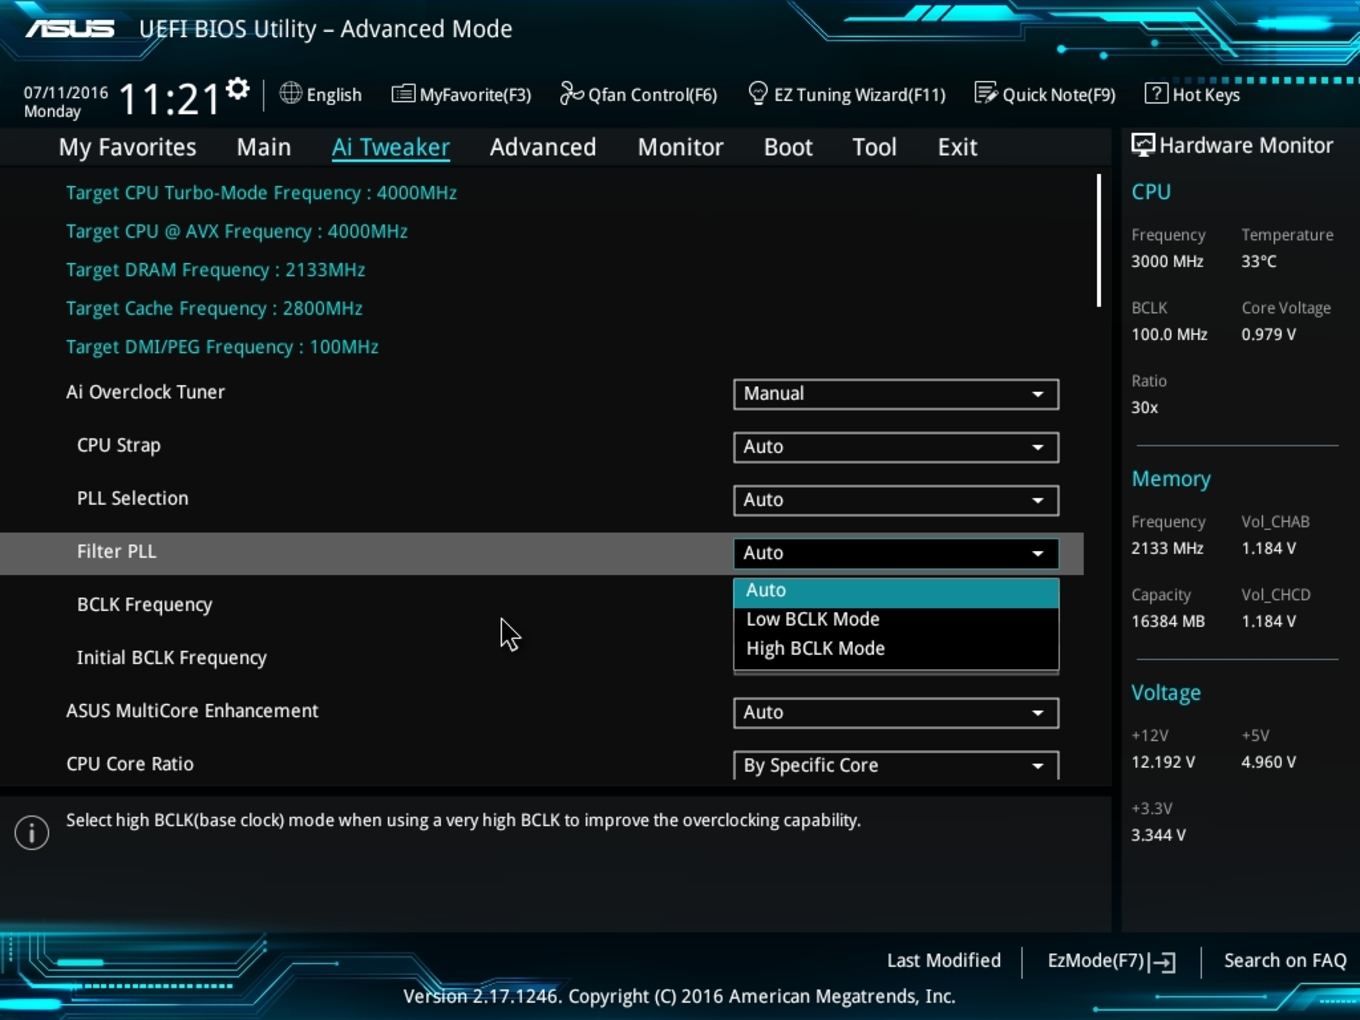Launch EZ Tuning Wizard lightbulb icon
1360x1020 pixels.
click(x=758, y=93)
